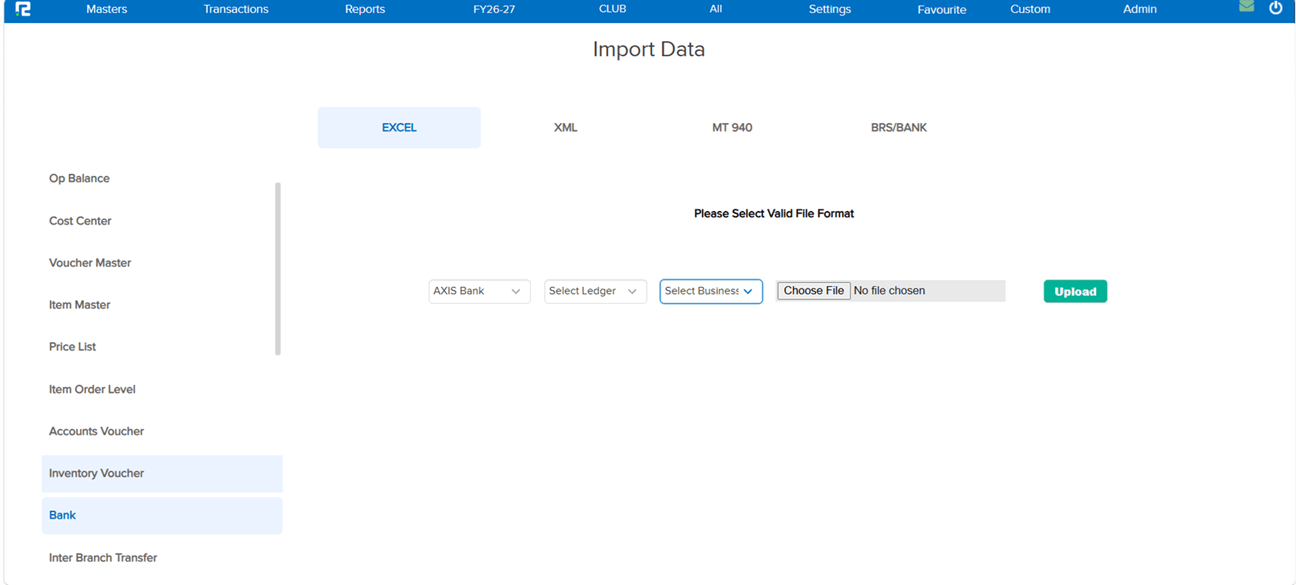Open the Settings menu

click(x=830, y=9)
